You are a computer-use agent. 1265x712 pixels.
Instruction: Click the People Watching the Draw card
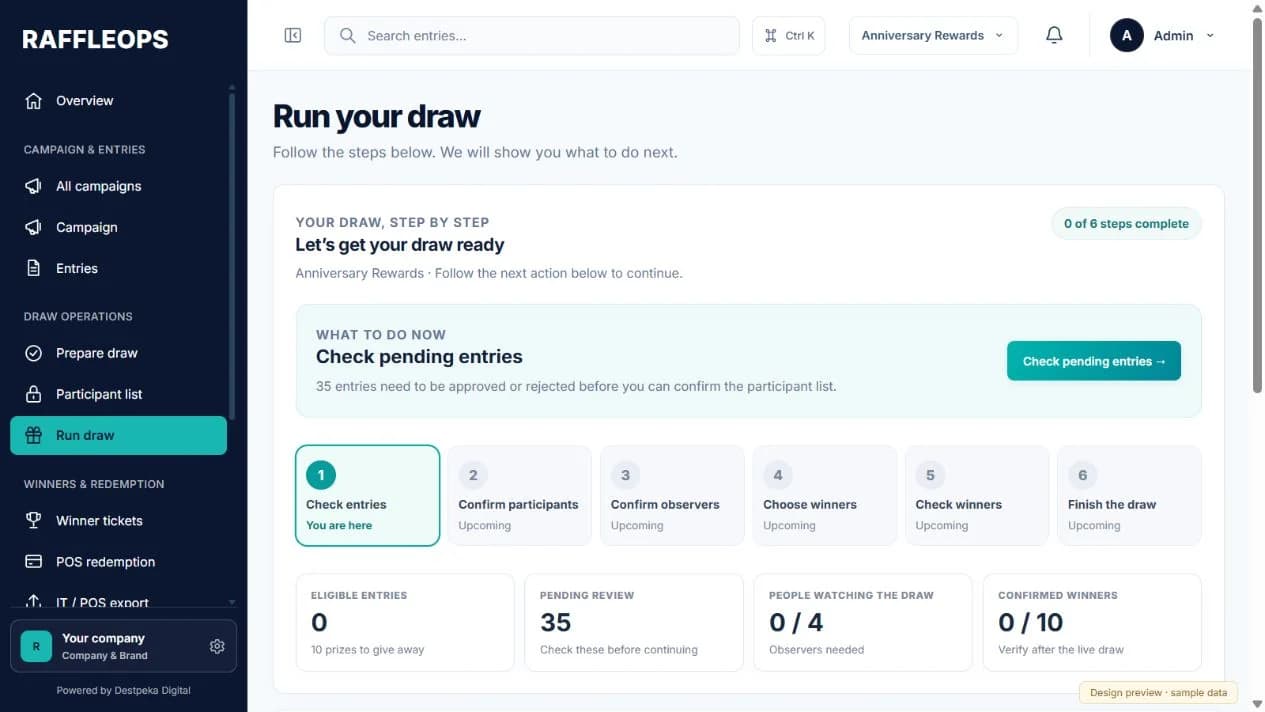click(x=863, y=622)
